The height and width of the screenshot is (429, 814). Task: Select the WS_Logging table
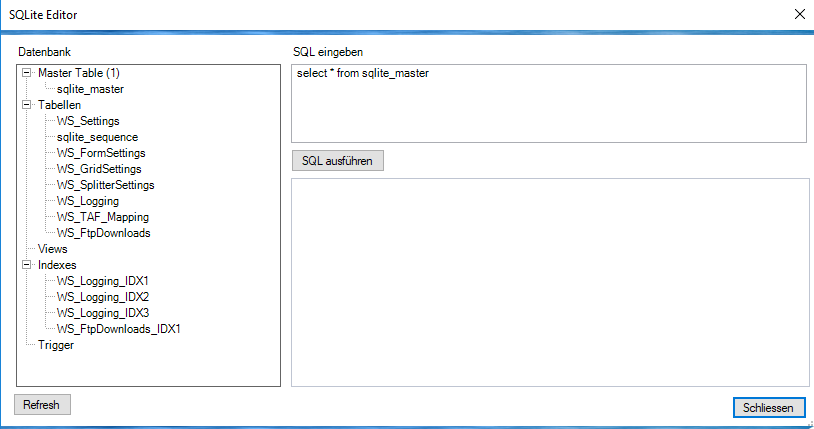pyautogui.click(x=88, y=201)
